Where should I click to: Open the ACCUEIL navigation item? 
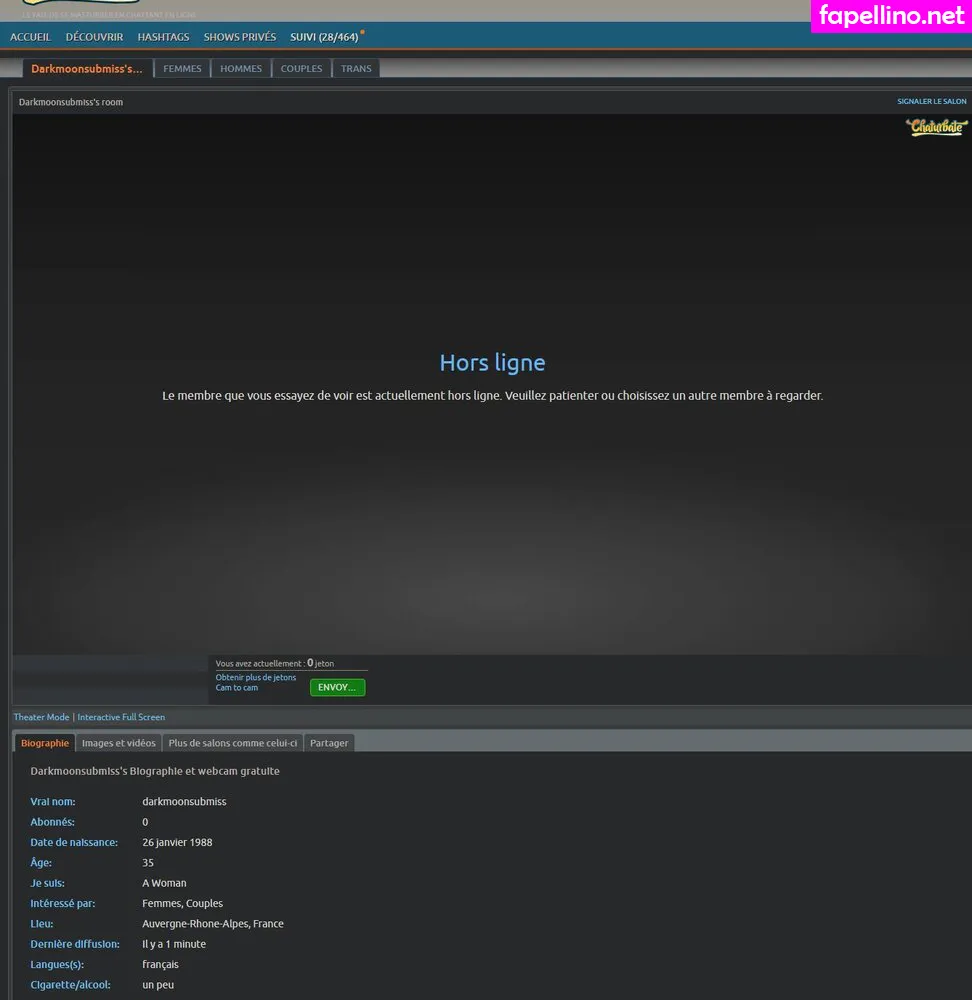(x=30, y=37)
